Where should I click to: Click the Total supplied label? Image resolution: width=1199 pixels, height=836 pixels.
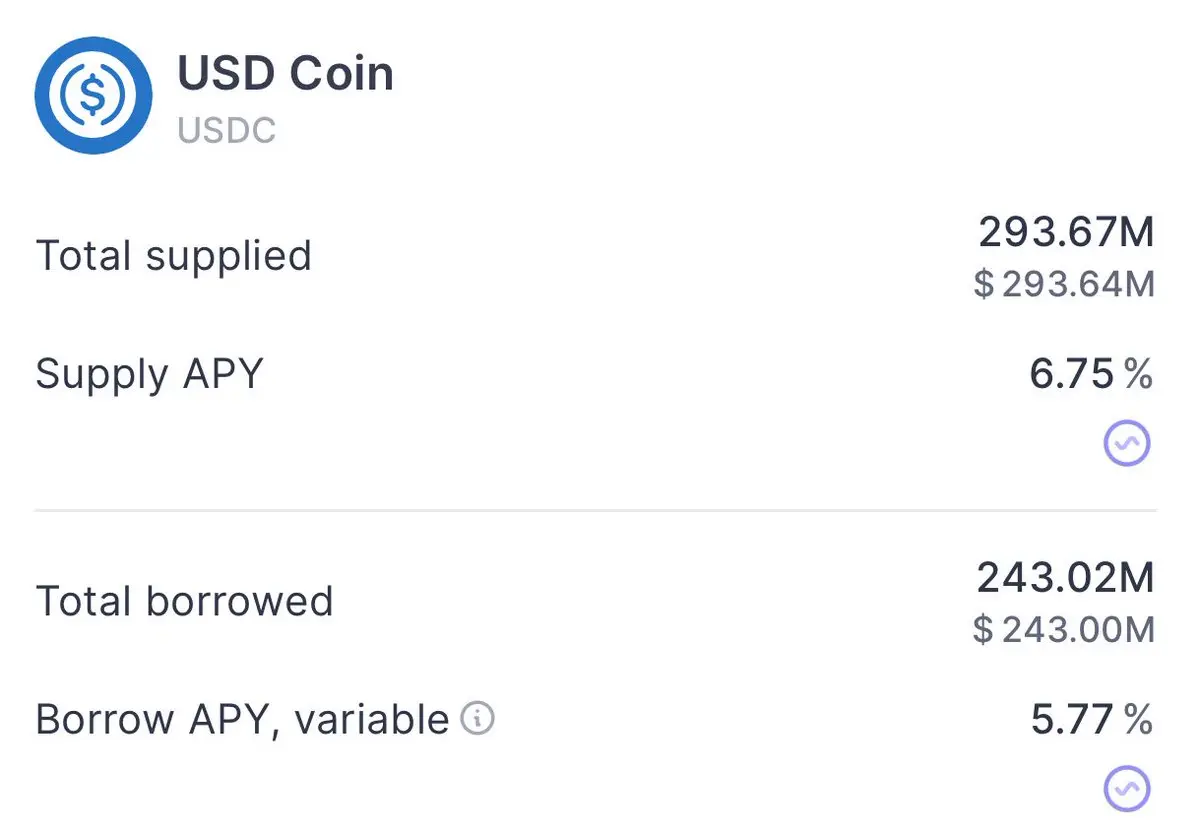coord(174,256)
